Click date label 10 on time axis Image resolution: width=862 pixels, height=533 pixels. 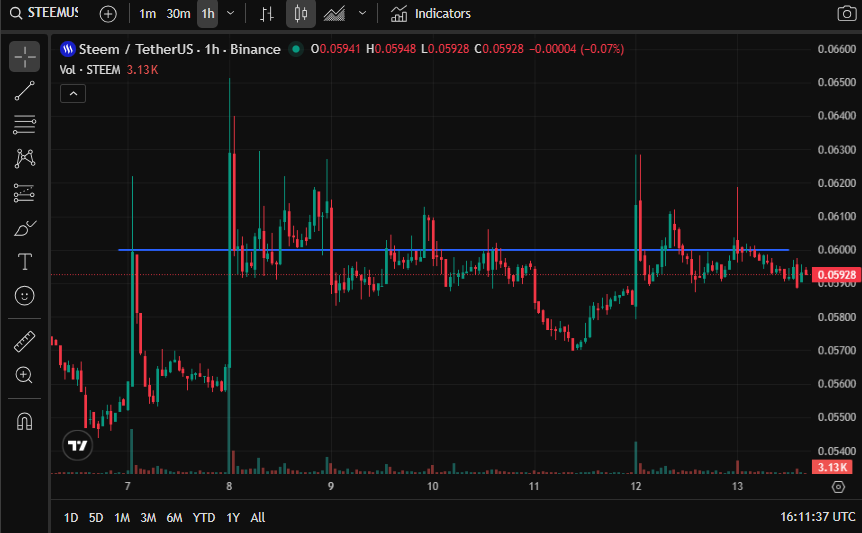pos(433,486)
